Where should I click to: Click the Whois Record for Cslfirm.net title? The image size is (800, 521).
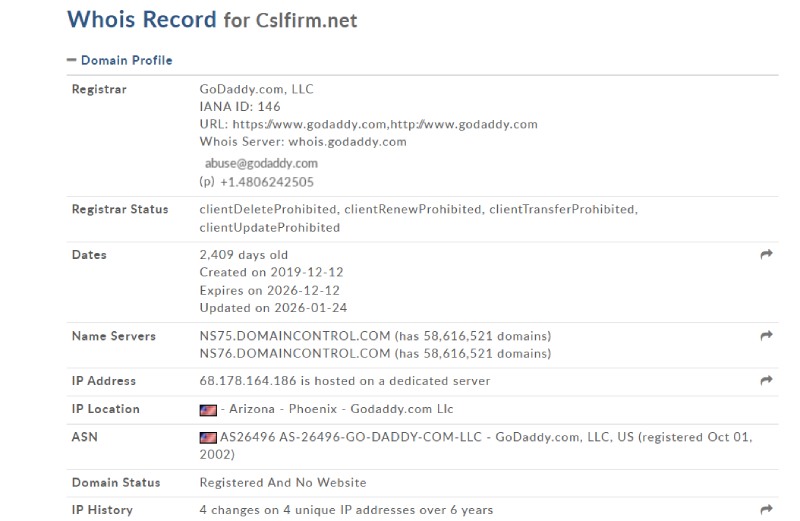point(212,20)
